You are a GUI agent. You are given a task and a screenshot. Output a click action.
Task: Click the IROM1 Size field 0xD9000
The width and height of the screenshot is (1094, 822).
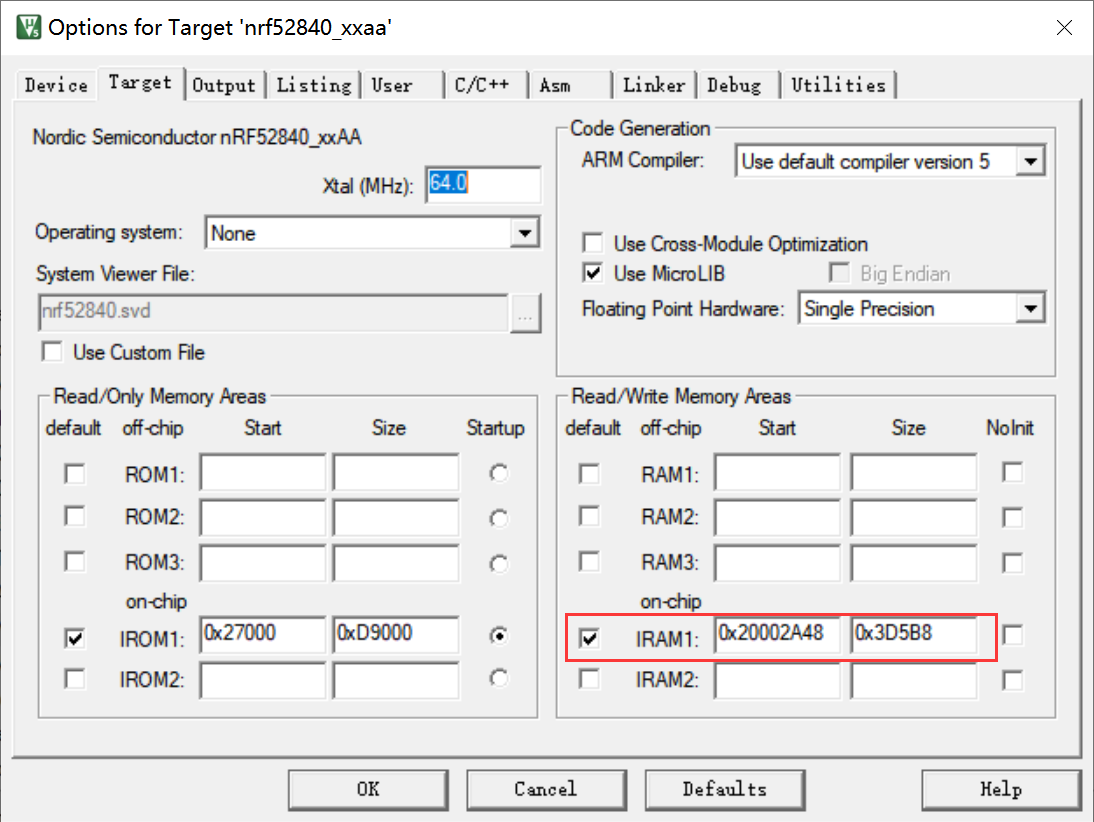396,634
